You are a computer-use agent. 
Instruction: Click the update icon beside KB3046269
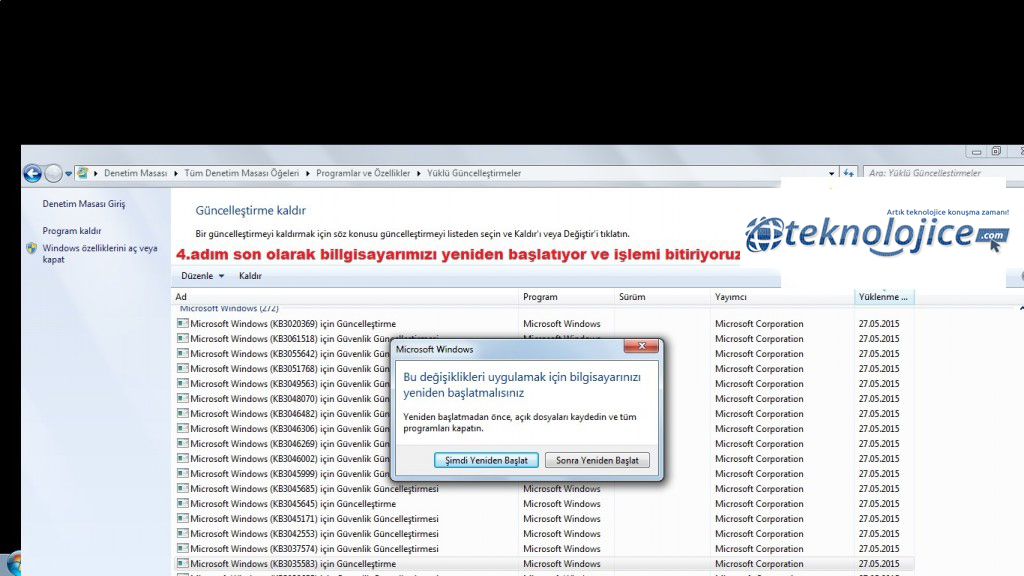click(x=183, y=443)
